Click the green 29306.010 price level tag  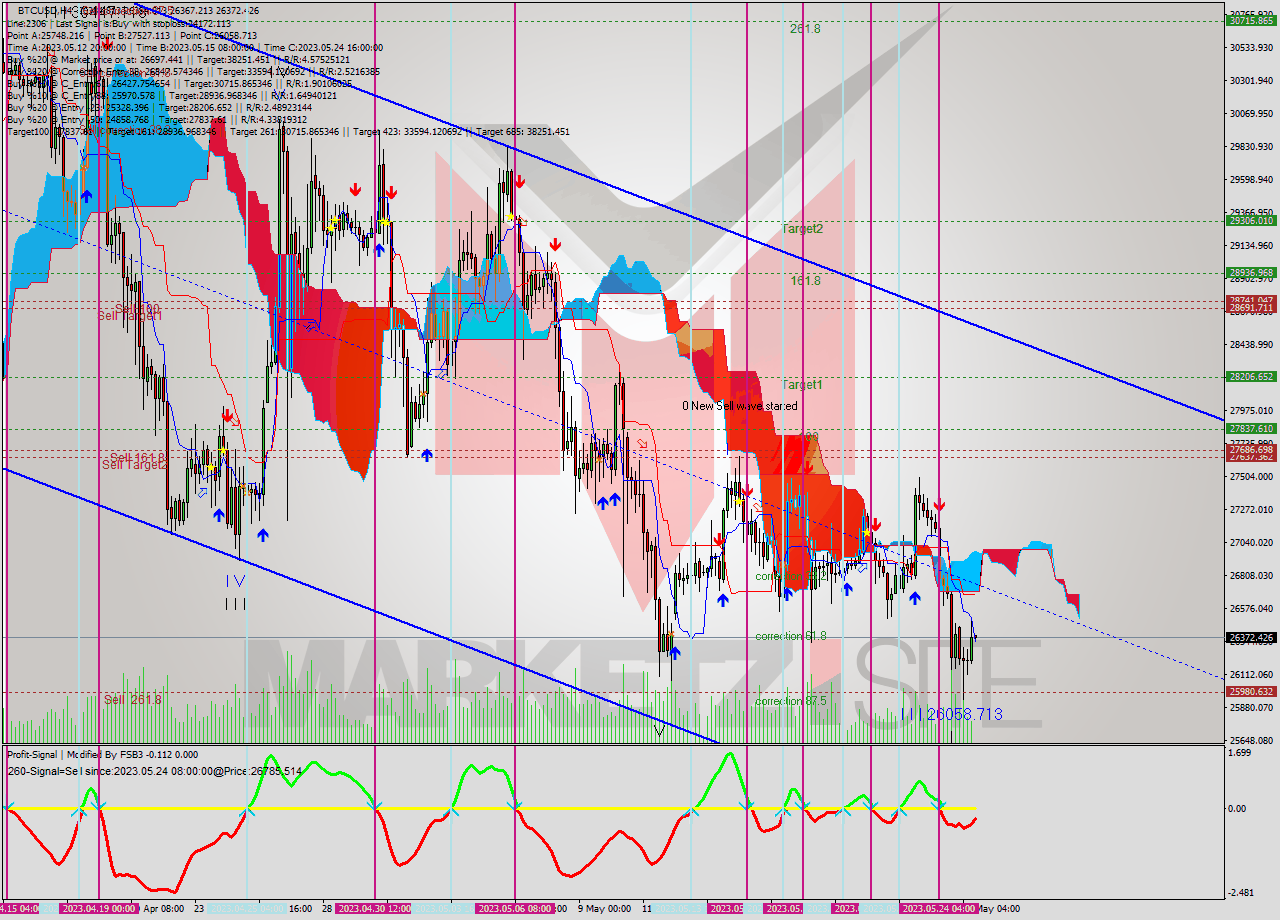click(1250, 221)
